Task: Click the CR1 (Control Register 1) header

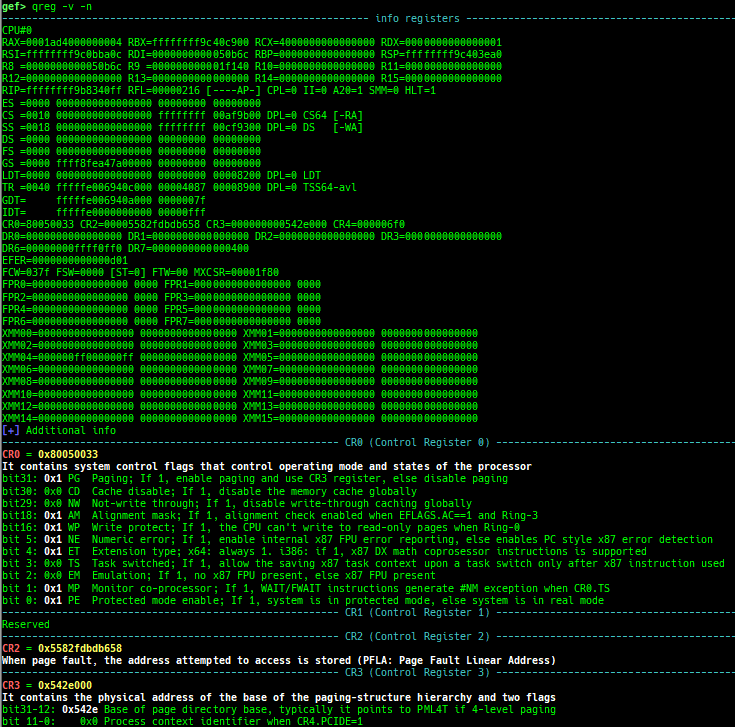Action: click(x=417, y=611)
